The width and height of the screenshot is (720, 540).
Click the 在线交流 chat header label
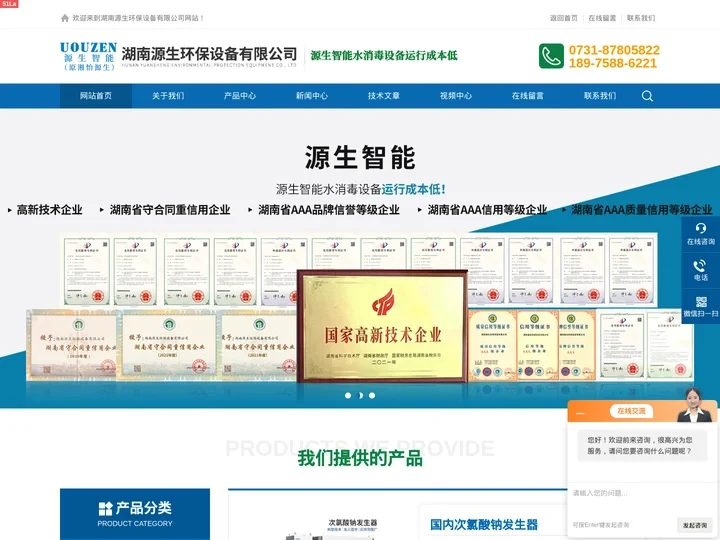point(631,411)
